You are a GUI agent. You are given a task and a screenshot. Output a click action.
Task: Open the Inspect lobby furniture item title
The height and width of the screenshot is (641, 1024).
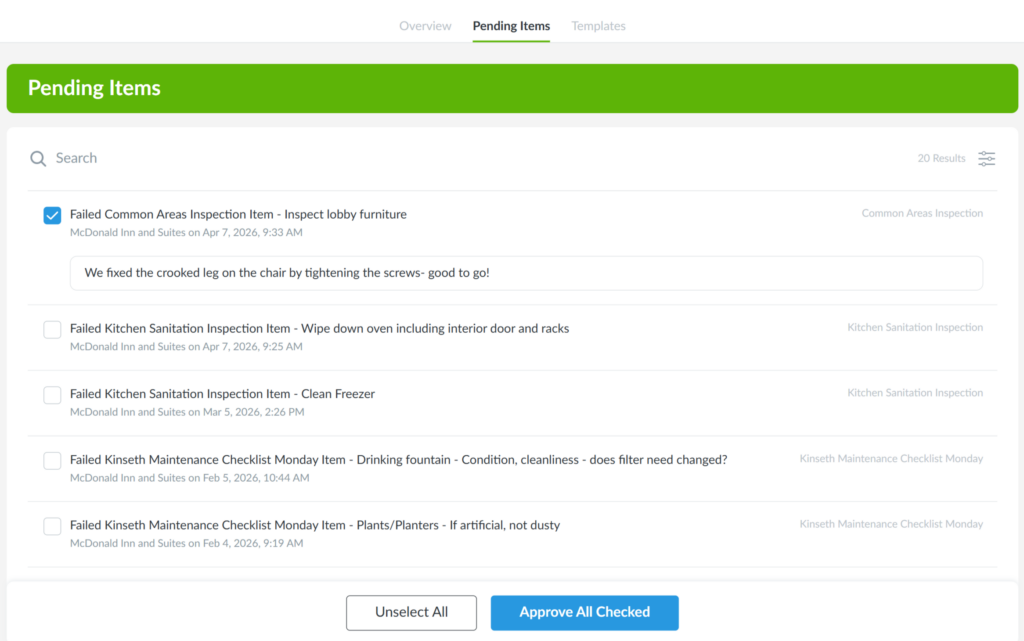pos(238,214)
